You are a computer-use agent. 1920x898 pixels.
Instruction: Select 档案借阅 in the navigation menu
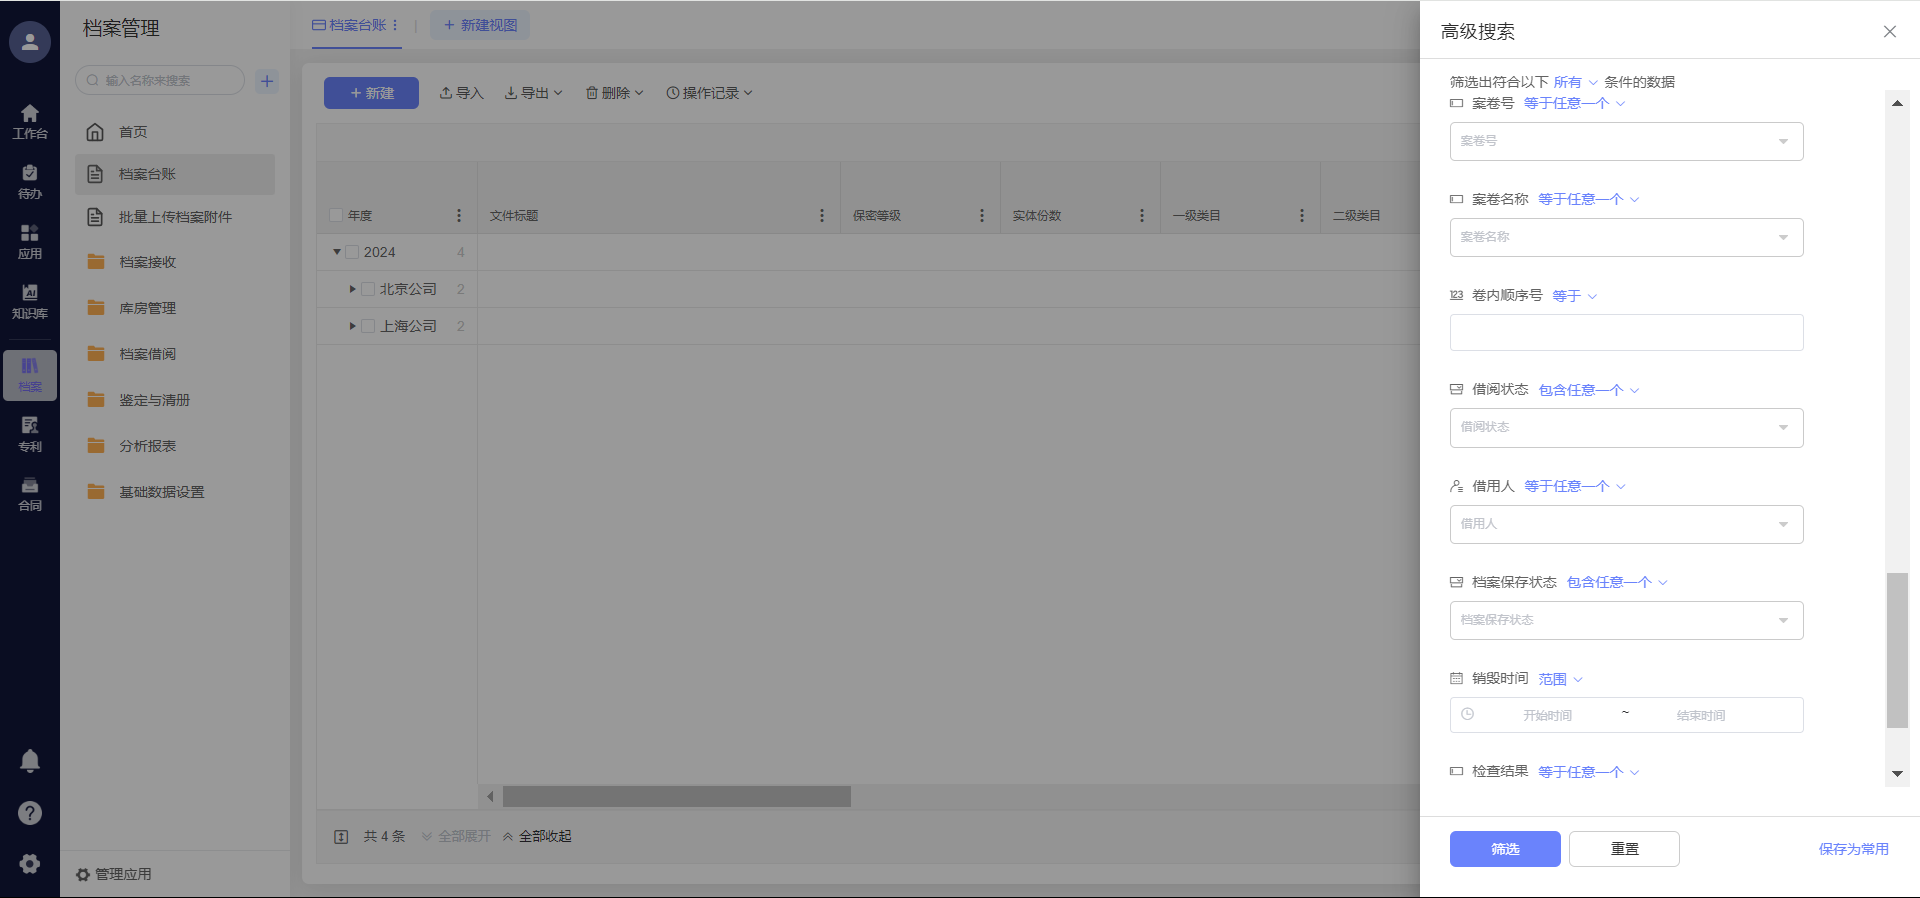(147, 354)
